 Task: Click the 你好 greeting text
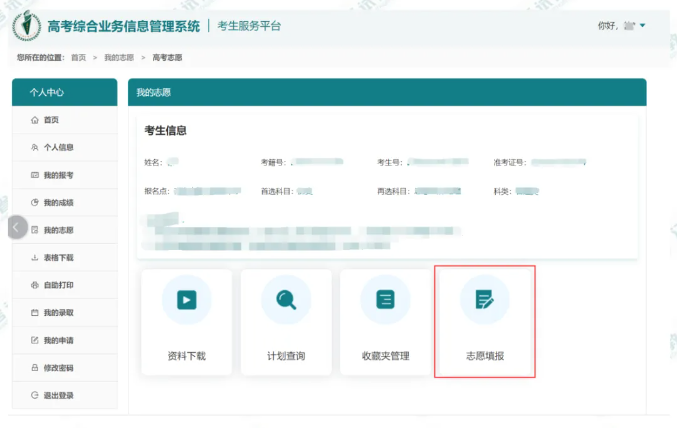pos(608,26)
